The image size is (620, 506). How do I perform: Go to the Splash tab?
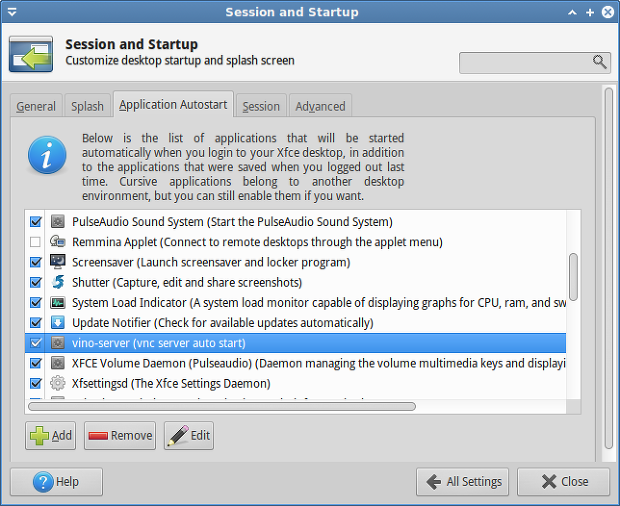point(87,106)
